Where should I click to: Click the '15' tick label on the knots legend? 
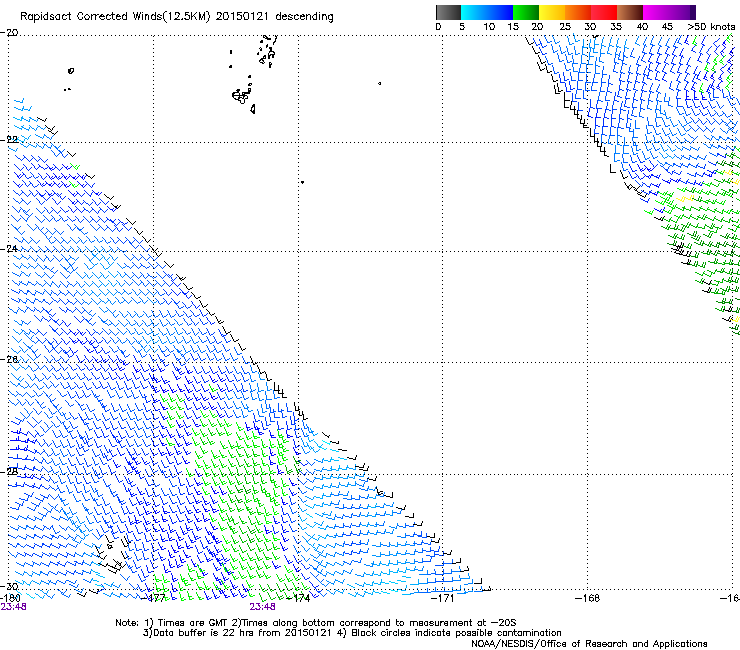coord(513,27)
